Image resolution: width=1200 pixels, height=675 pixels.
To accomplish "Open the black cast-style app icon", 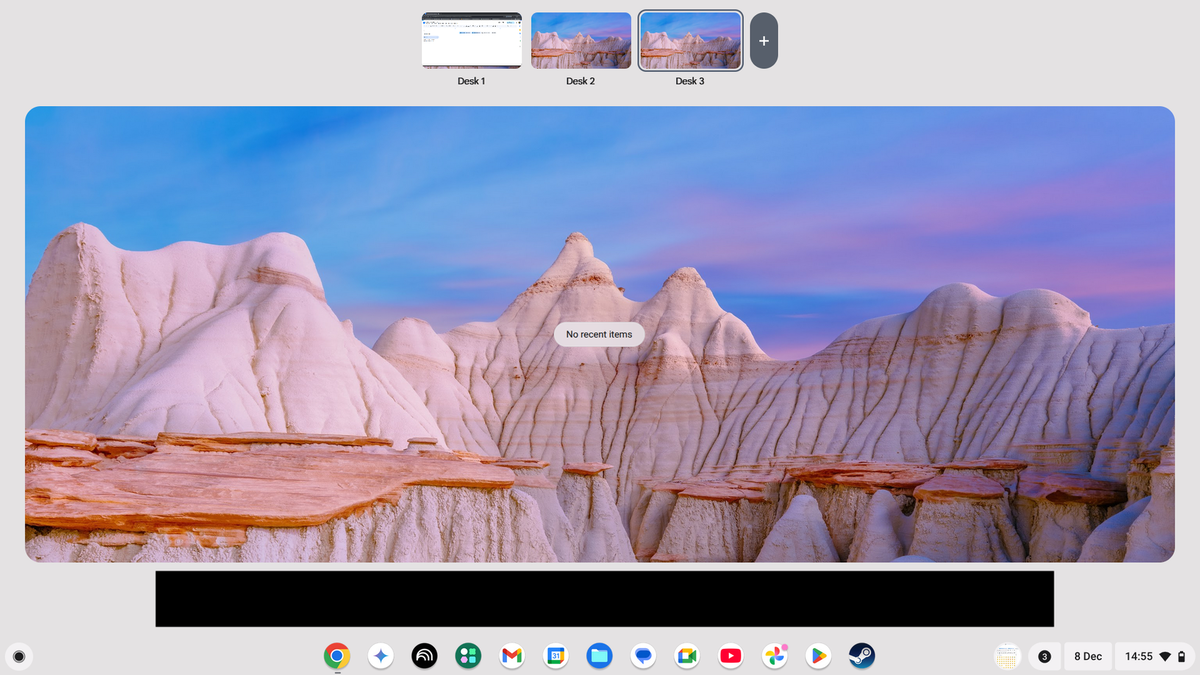I will [x=424, y=656].
